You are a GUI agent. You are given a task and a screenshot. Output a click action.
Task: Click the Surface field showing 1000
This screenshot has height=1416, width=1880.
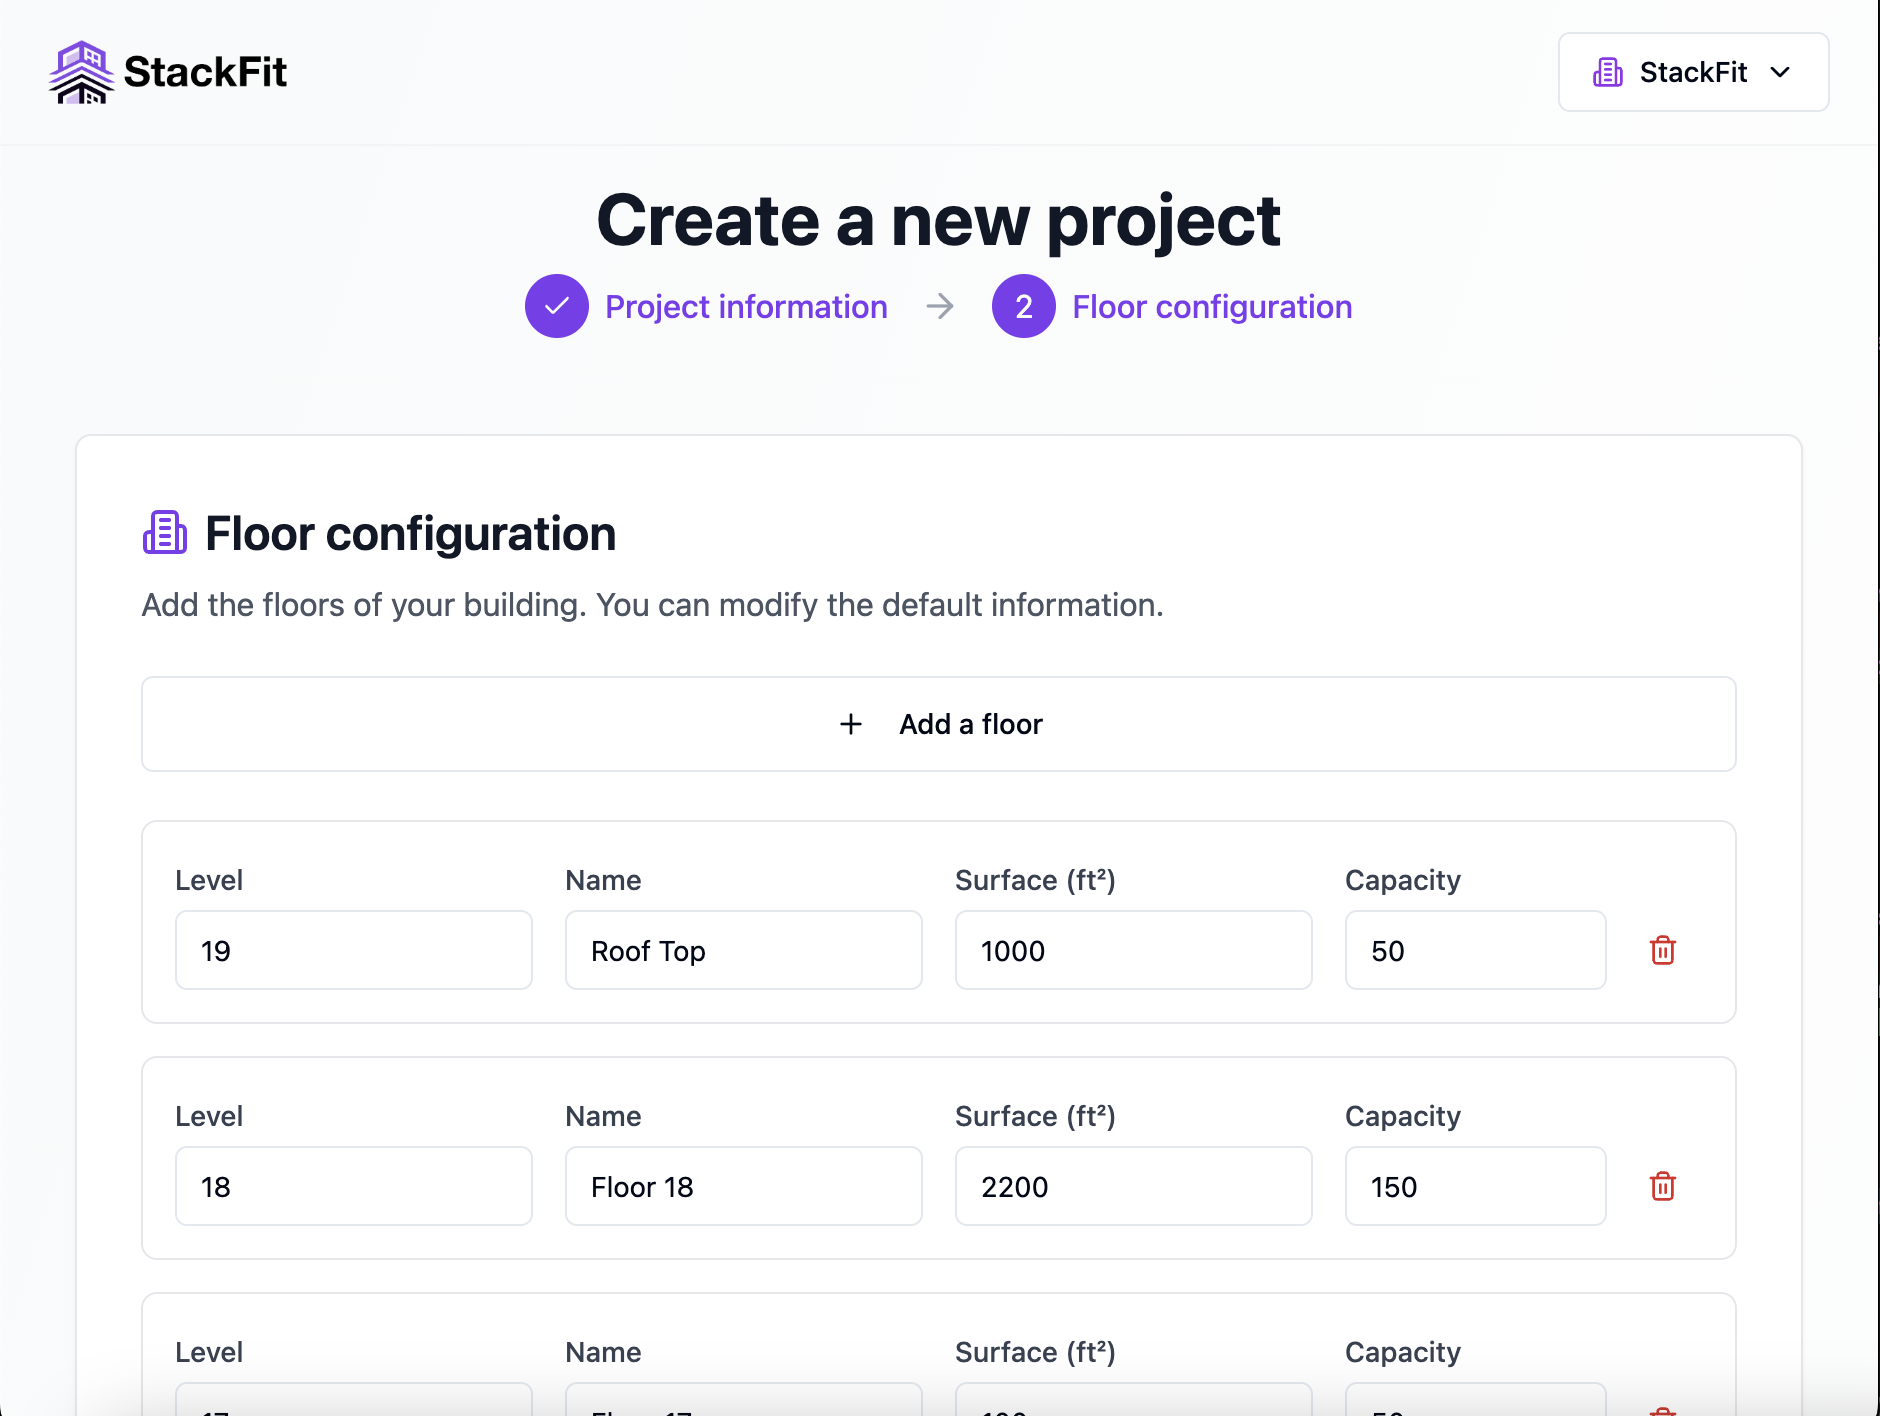(1133, 950)
